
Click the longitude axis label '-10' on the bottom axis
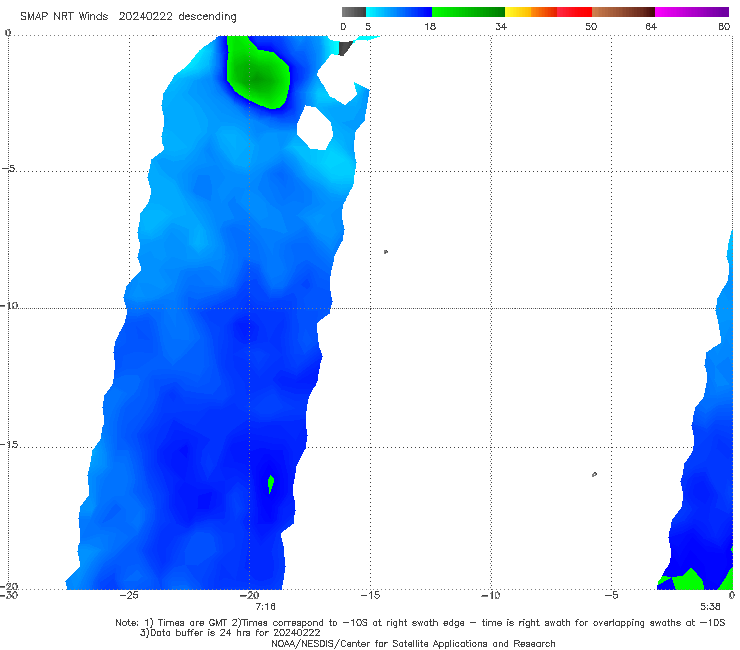click(491, 595)
